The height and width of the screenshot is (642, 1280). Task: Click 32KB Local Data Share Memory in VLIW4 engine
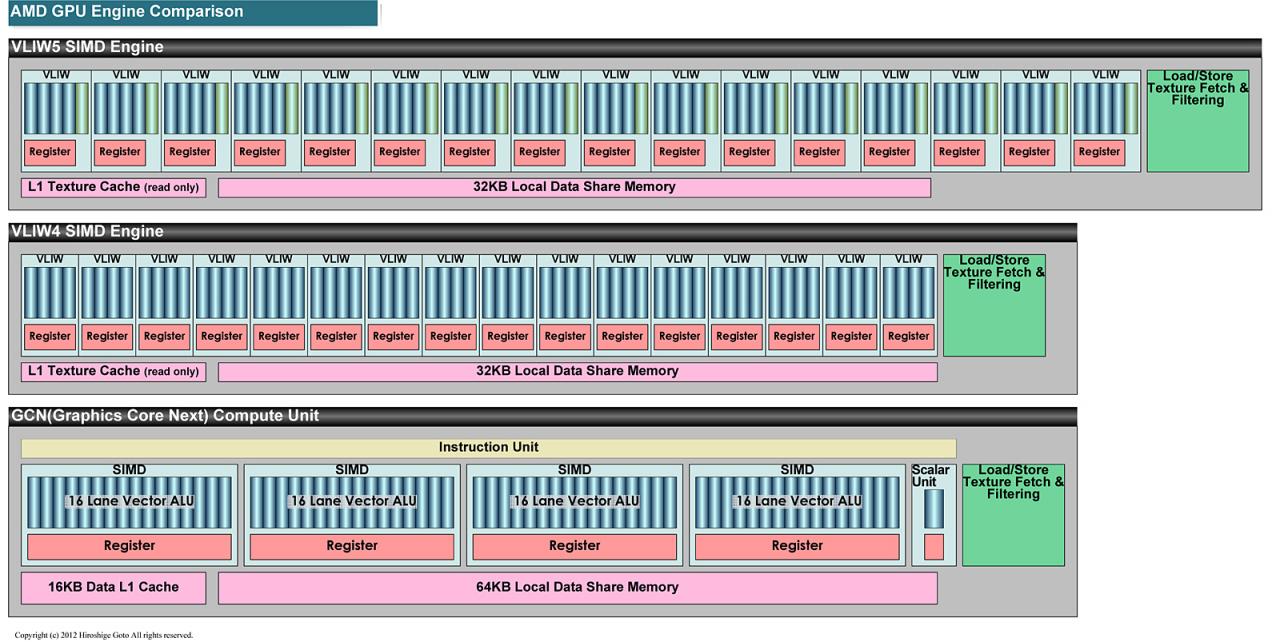(x=577, y=372)
